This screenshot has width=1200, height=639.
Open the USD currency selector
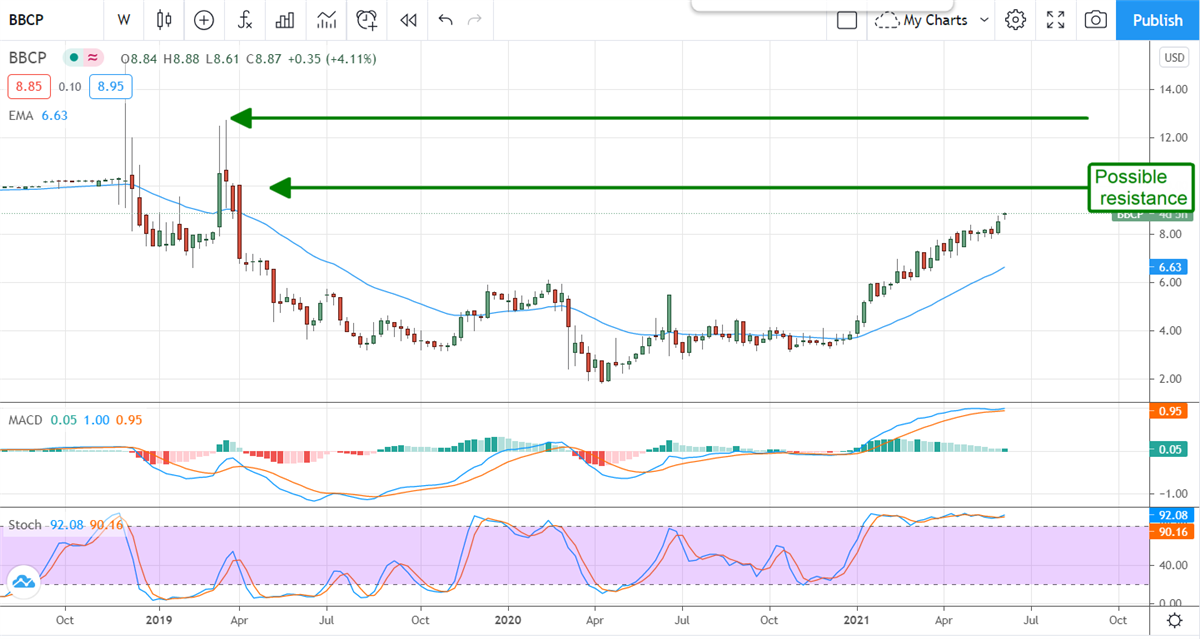[x=1173, y=58]
